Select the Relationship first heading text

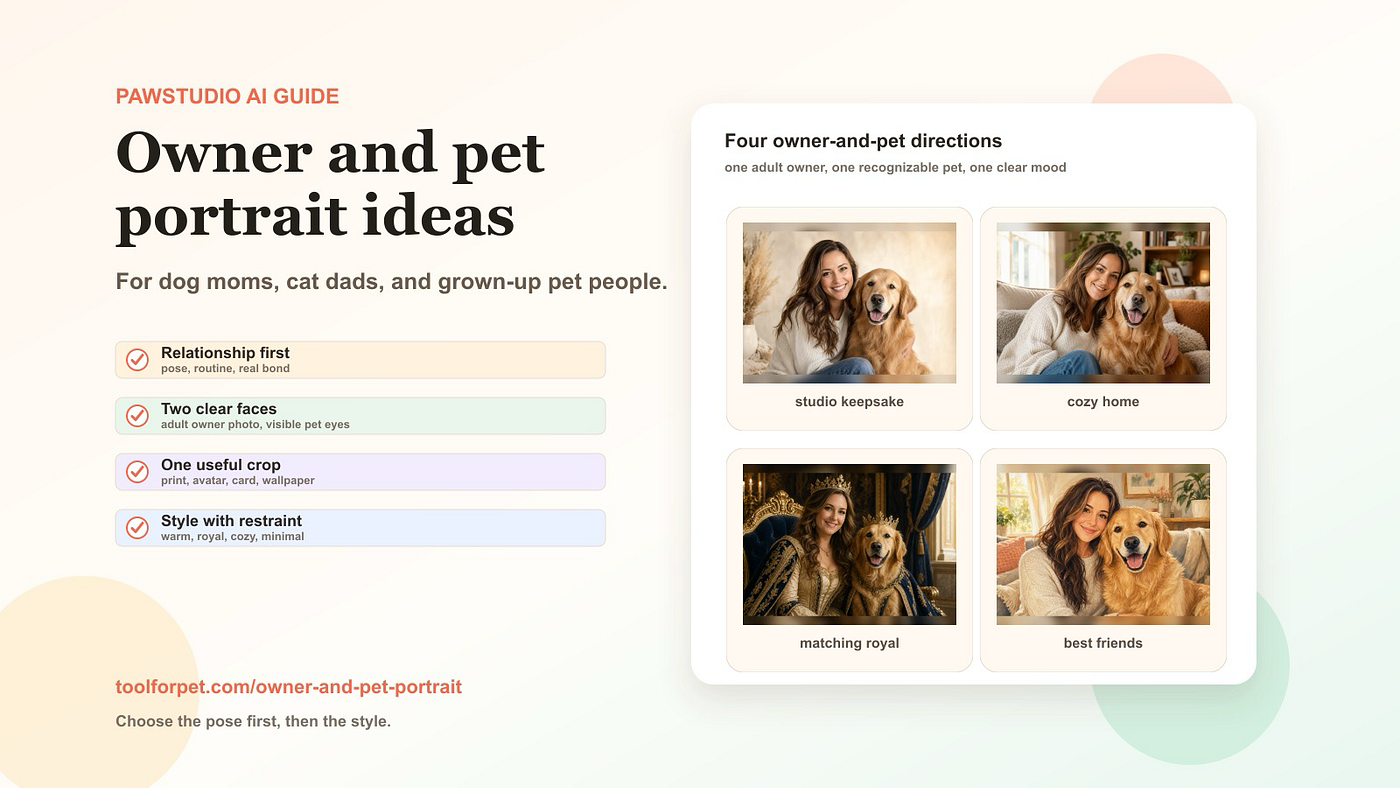point(225,353)
